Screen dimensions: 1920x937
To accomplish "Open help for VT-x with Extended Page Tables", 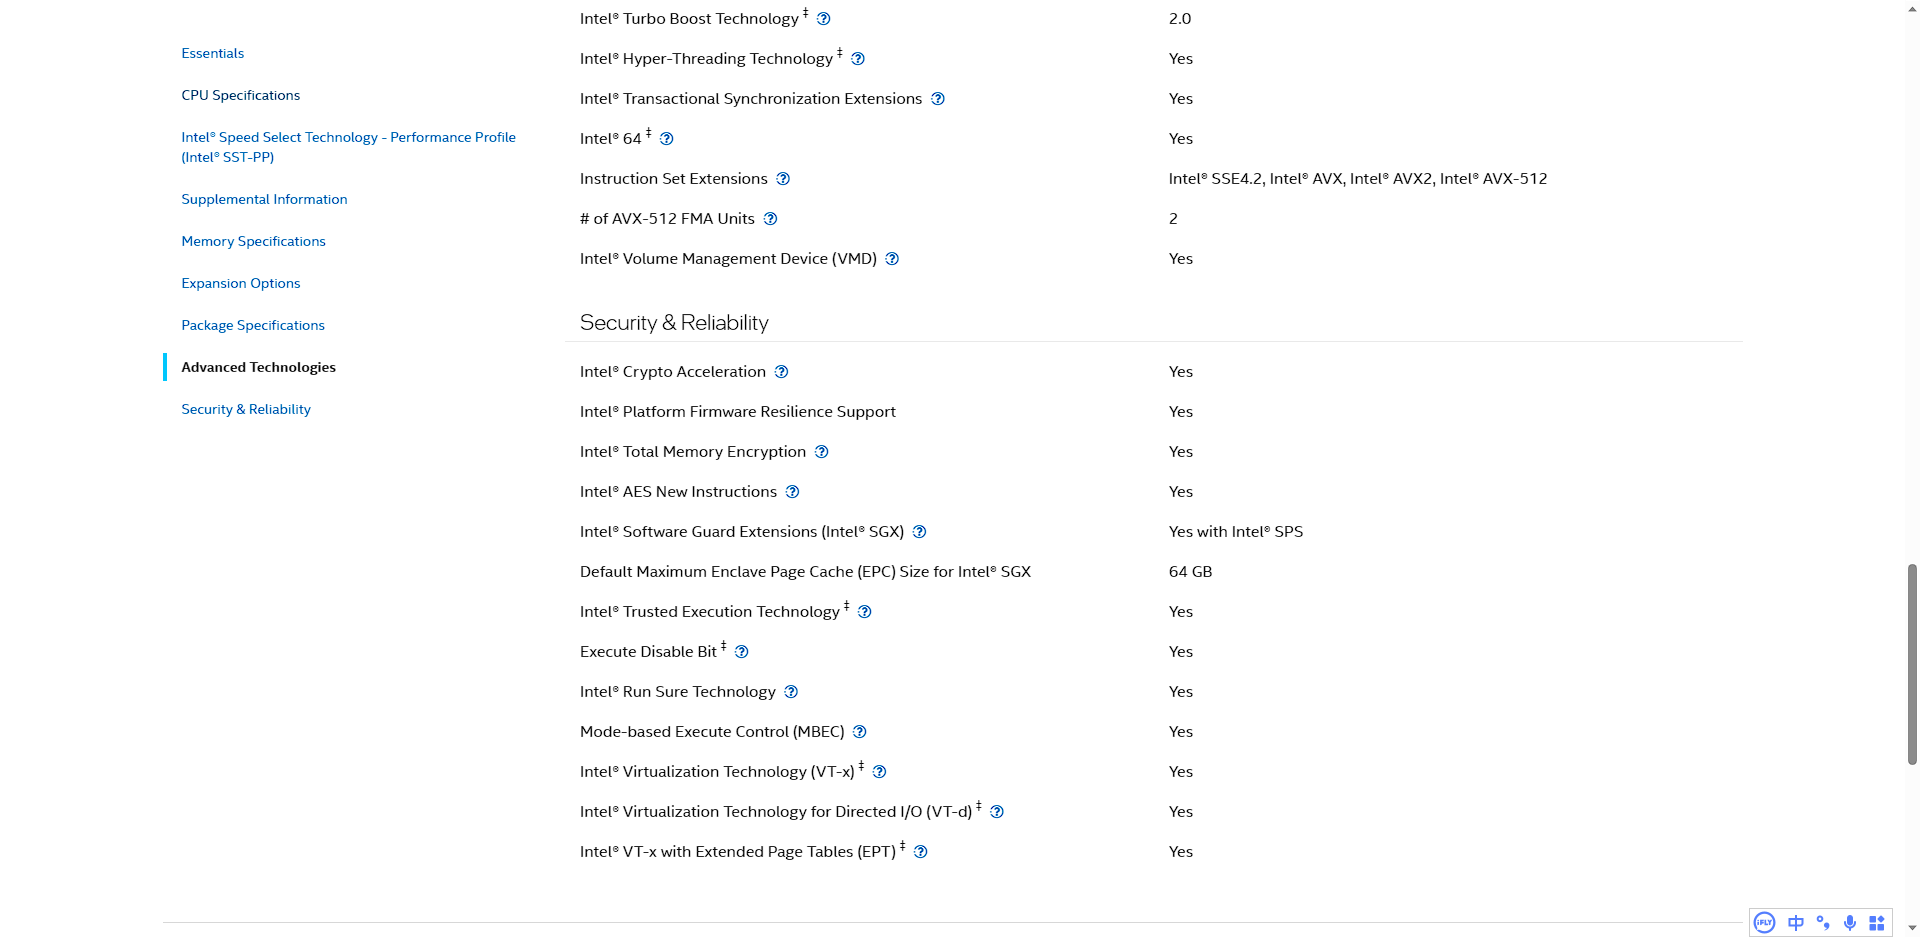I will (x=921, y=852).
